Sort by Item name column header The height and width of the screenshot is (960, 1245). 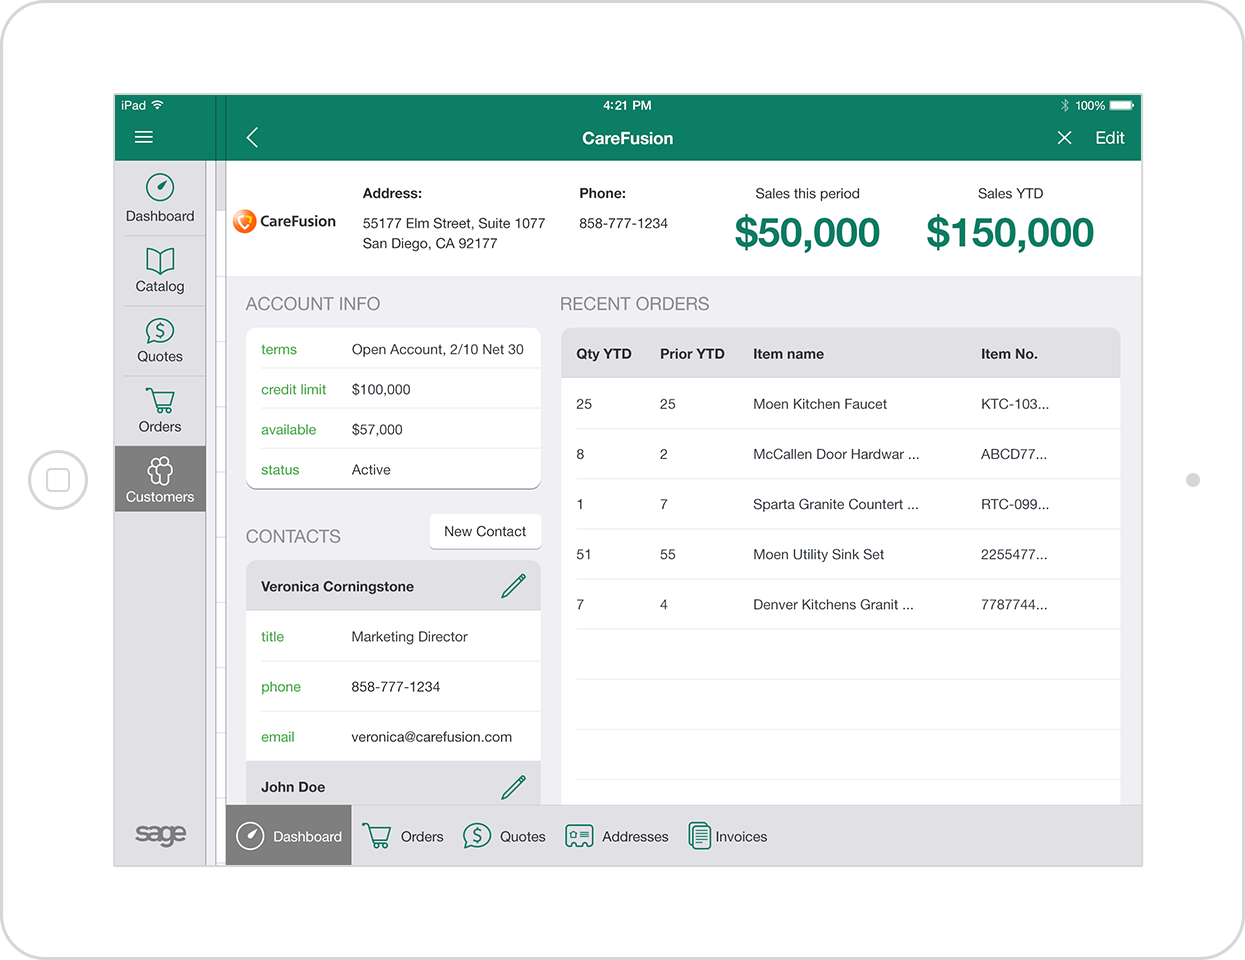788,354
